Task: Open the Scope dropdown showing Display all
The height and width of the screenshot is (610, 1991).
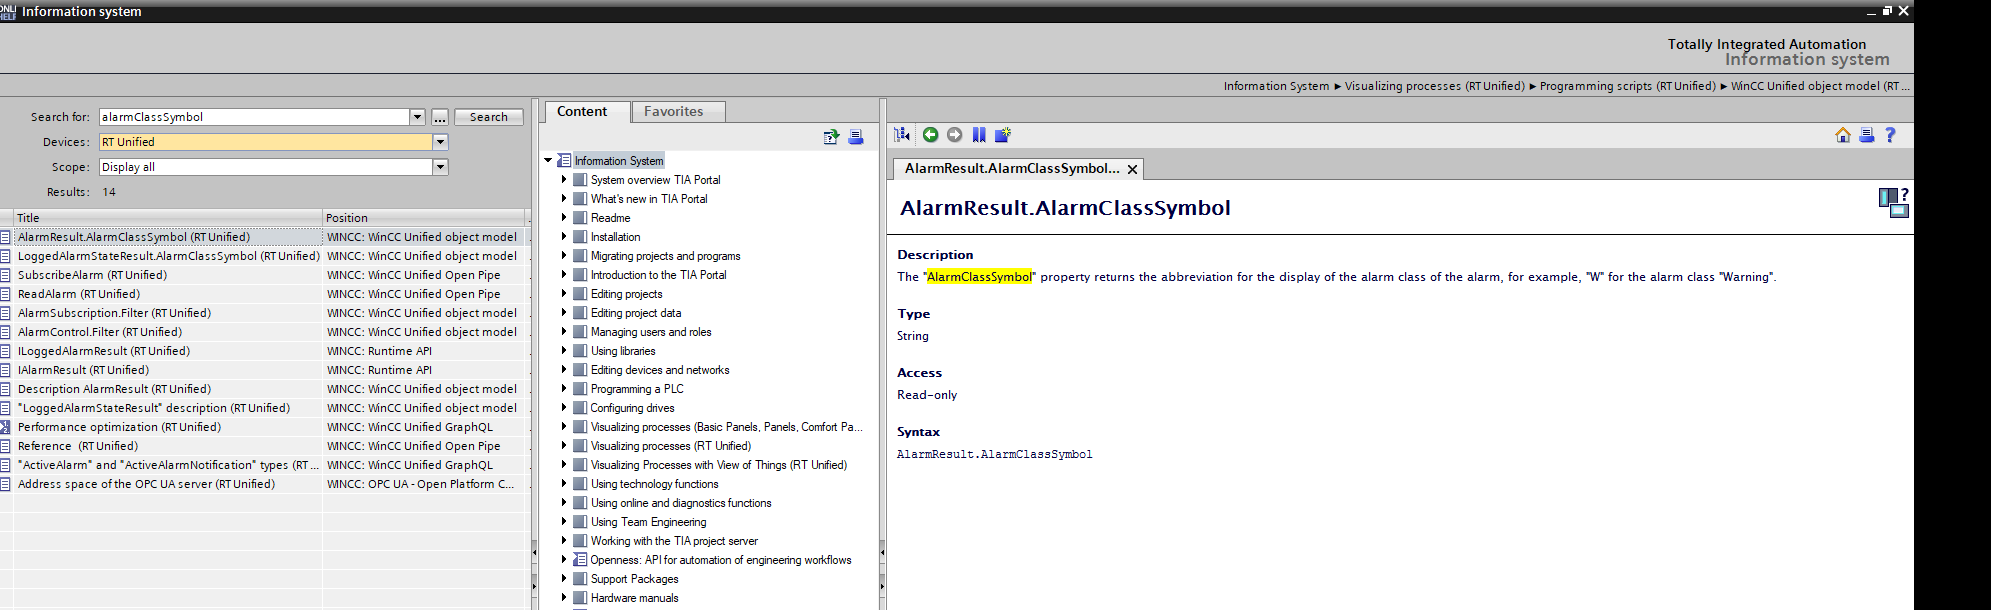Action: click(440, 167)
